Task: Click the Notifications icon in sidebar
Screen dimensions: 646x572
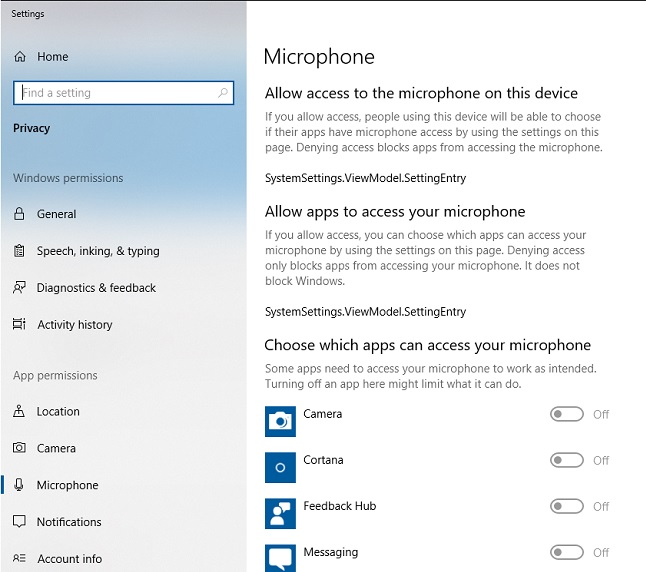Action: [x=19, y=522]
